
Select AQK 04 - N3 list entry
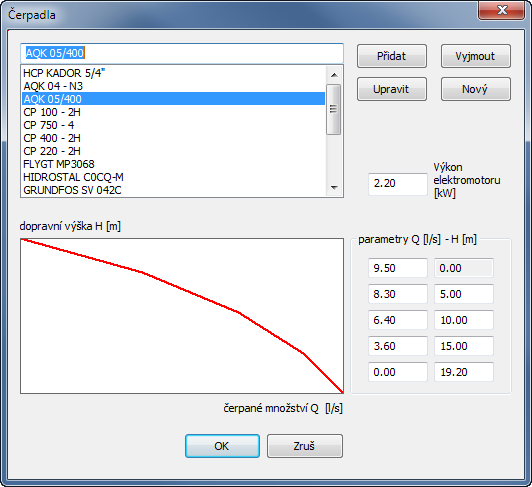[173, 86]
